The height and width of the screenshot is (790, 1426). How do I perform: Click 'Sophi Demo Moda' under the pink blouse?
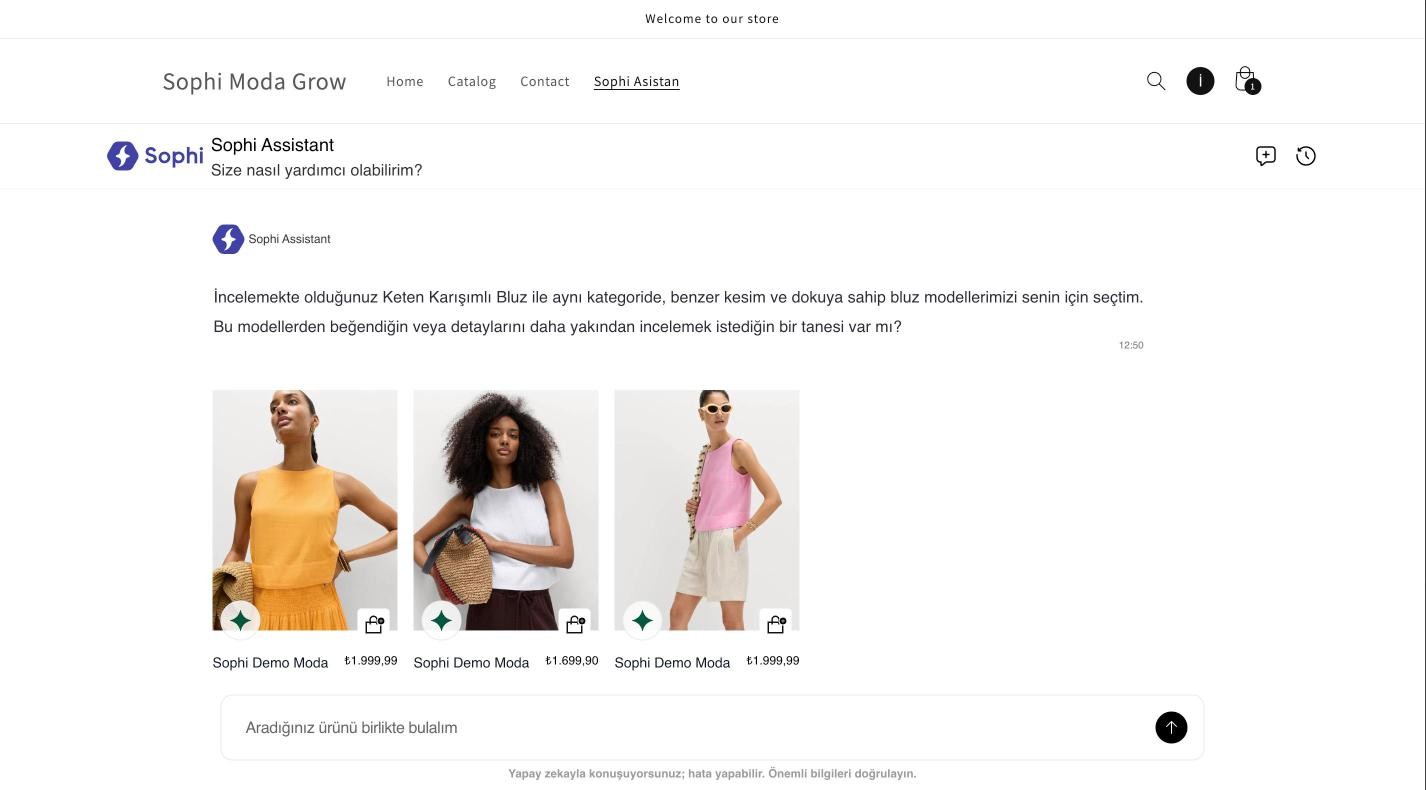[672, 663]
